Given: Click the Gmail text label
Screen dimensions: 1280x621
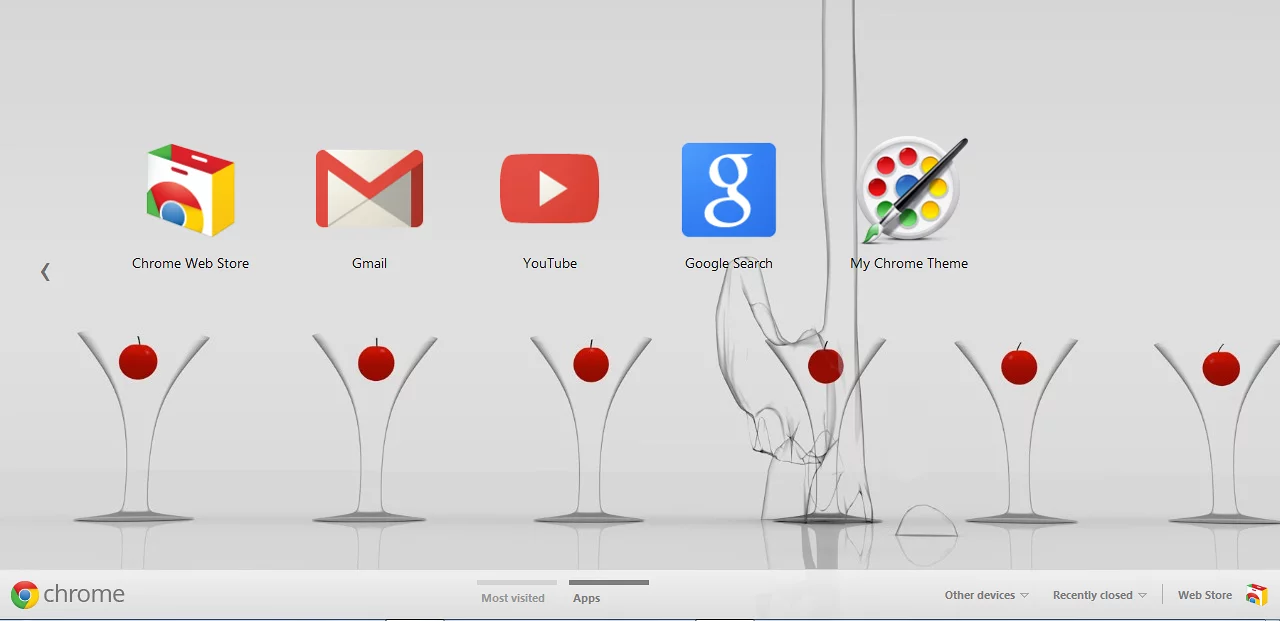Looking at the screenshot, I should click(x=369, y=263).
